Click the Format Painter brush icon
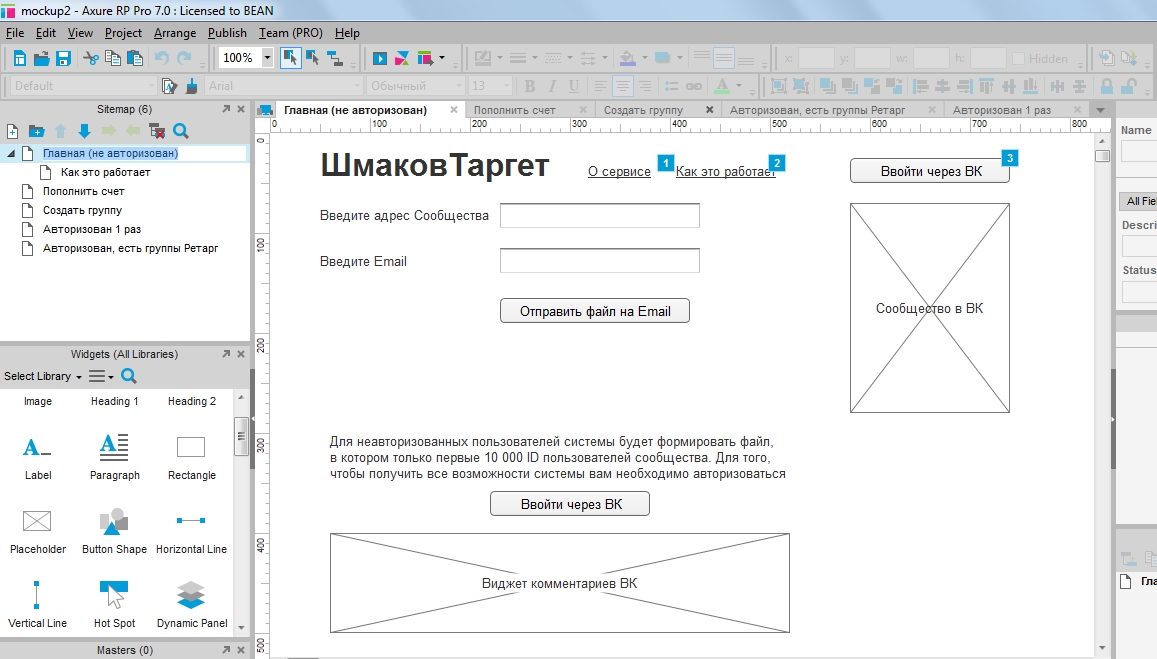The height and width of the screenshot is (659, 1157). coord(191,86)
